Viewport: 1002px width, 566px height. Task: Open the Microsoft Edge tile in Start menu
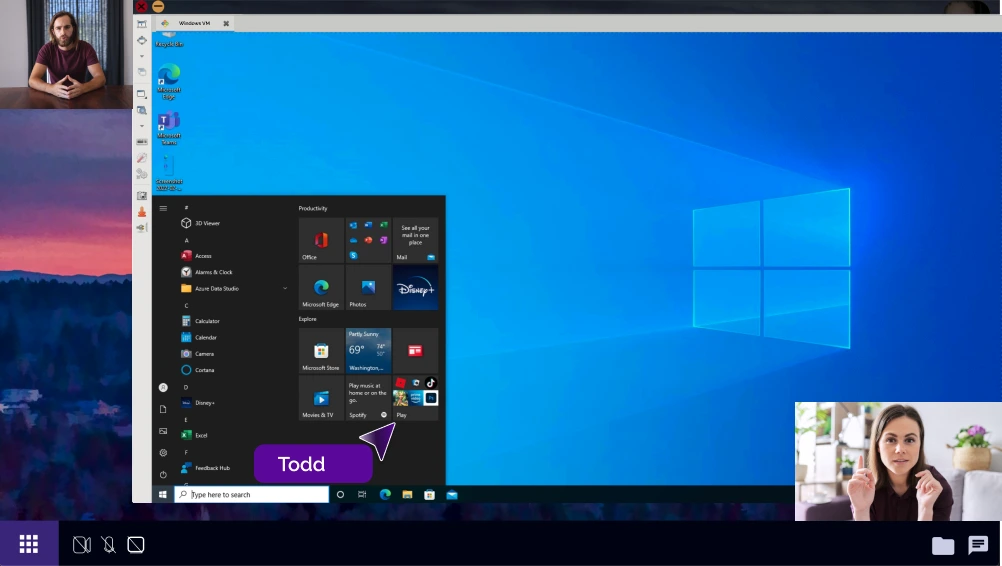[321, 287]
